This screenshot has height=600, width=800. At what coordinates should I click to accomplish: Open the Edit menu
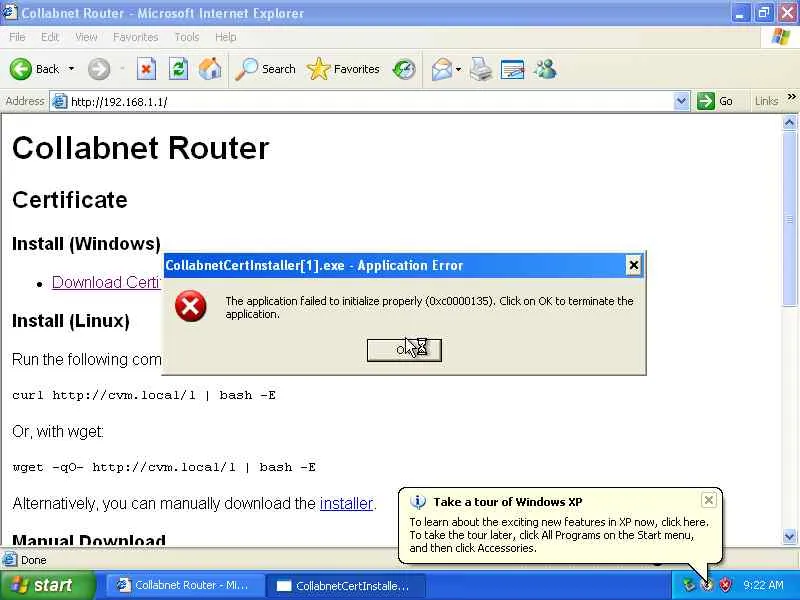49,37
